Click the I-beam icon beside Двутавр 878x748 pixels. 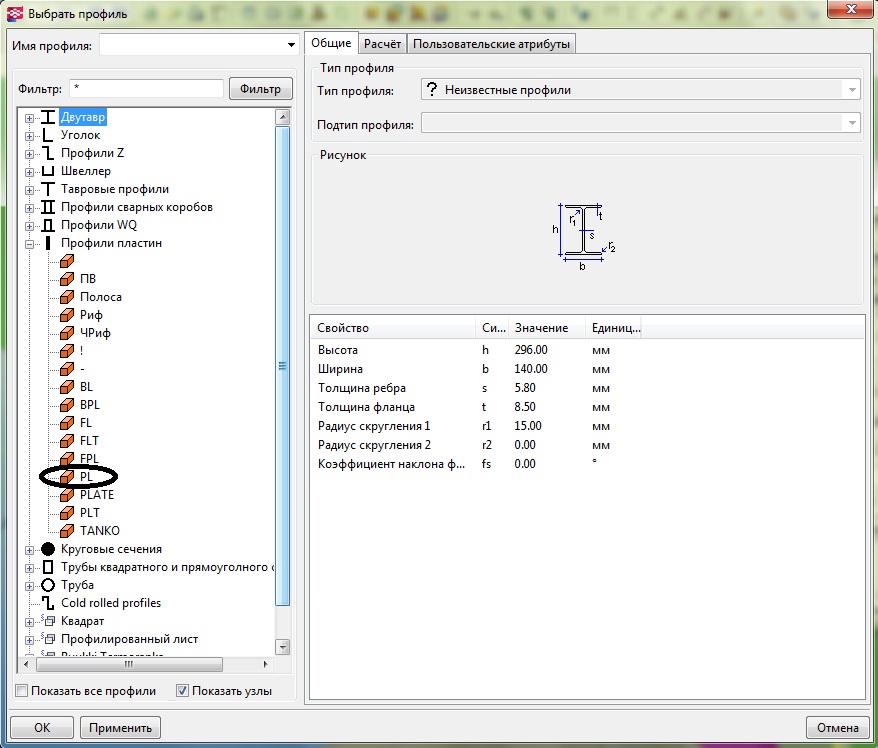(x=48, y=117)
